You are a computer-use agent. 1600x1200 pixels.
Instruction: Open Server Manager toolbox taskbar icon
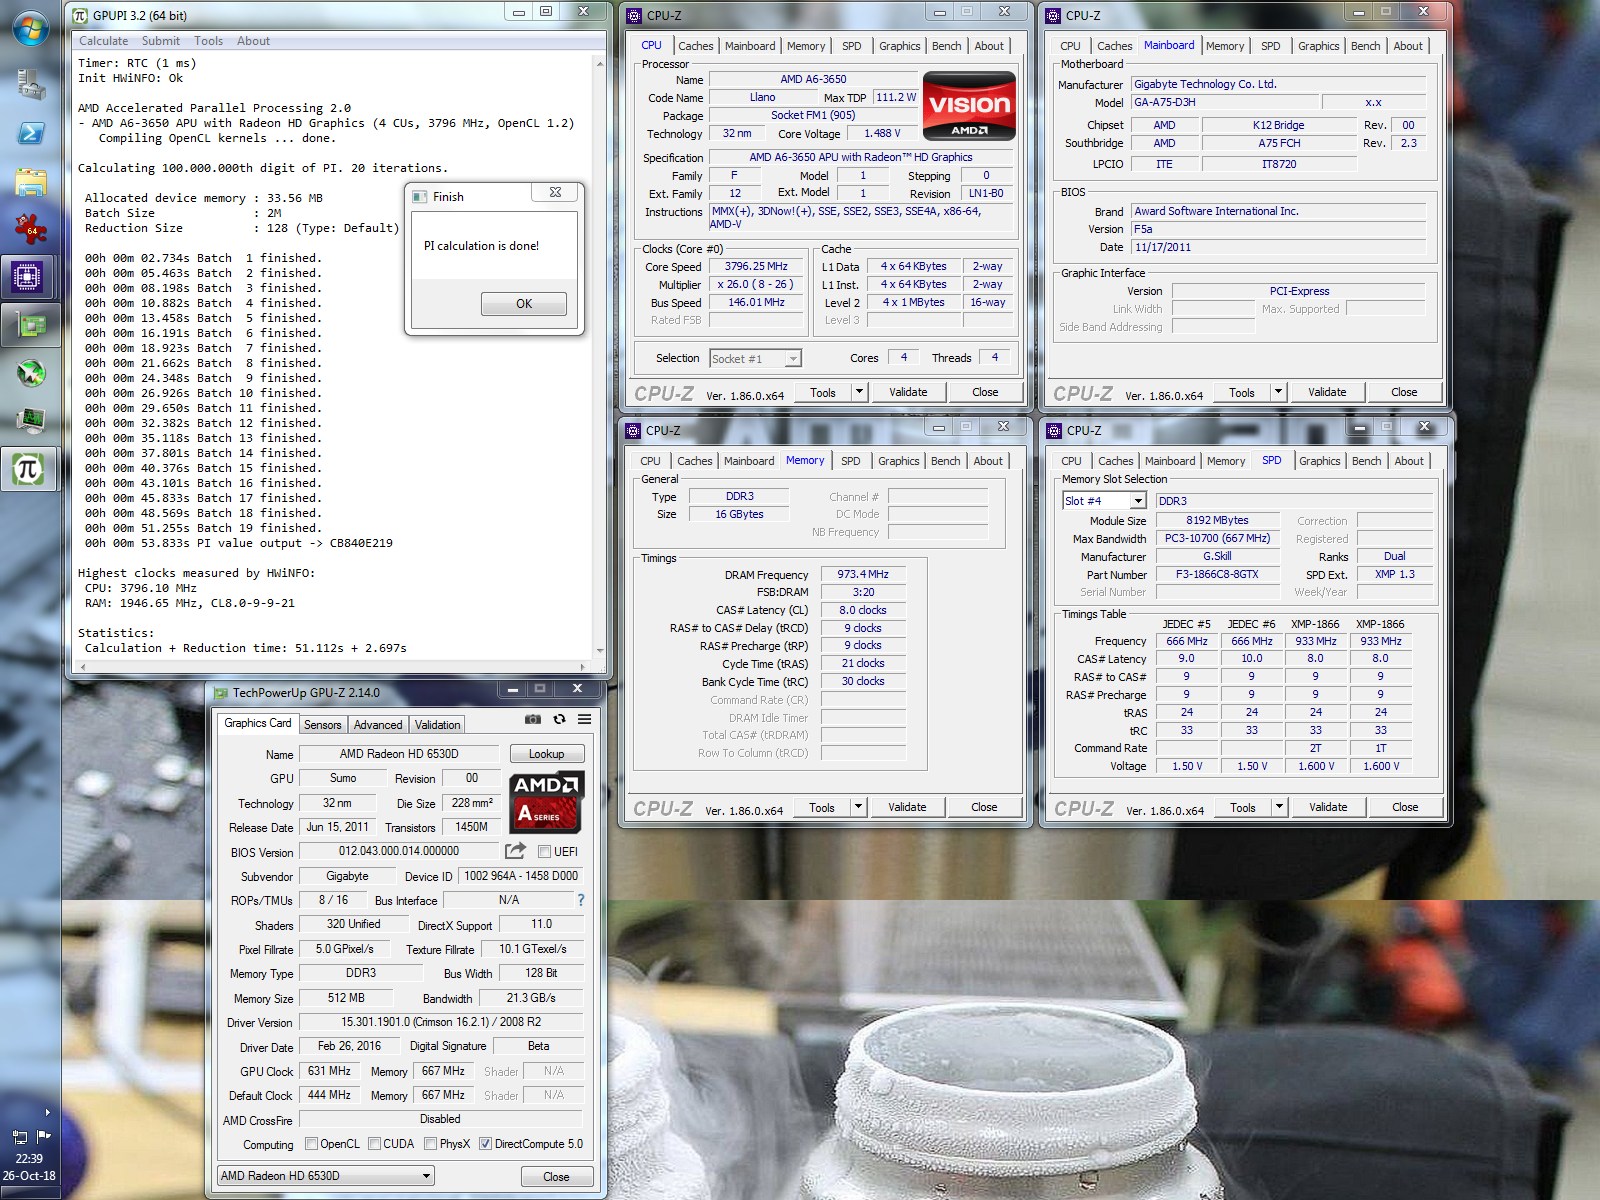coord(30,84)
